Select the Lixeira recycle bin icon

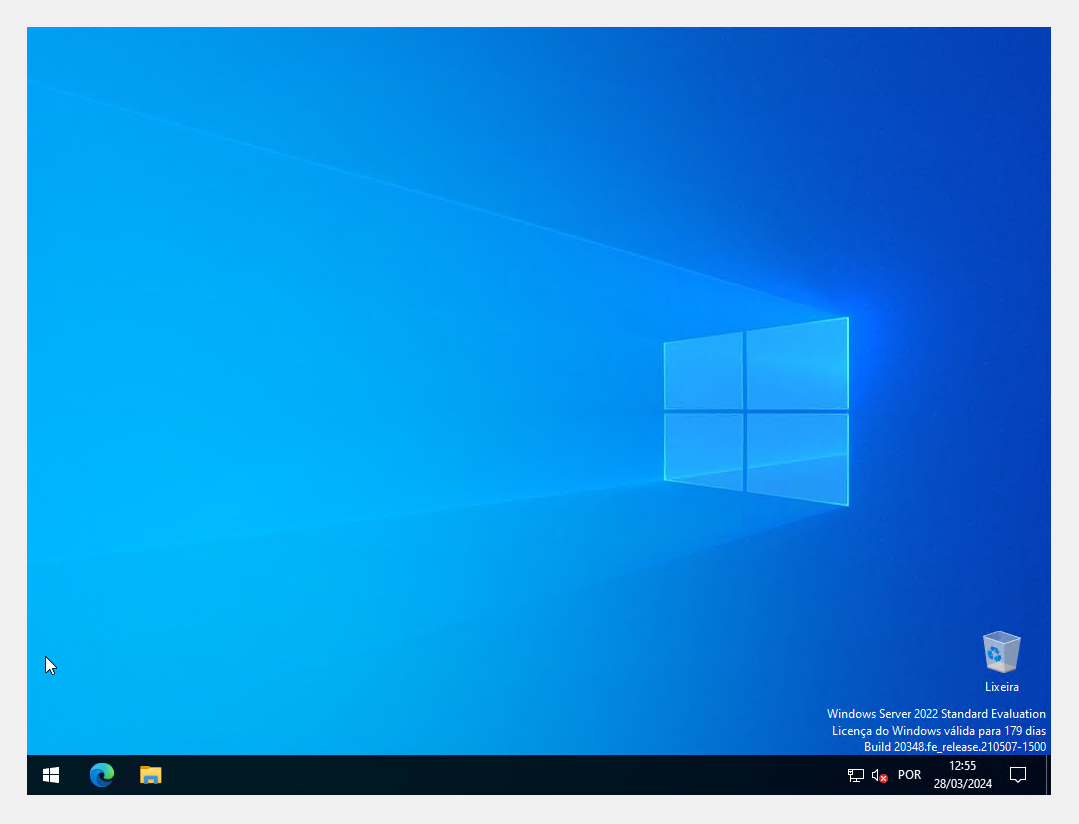tap(1001, 652)
